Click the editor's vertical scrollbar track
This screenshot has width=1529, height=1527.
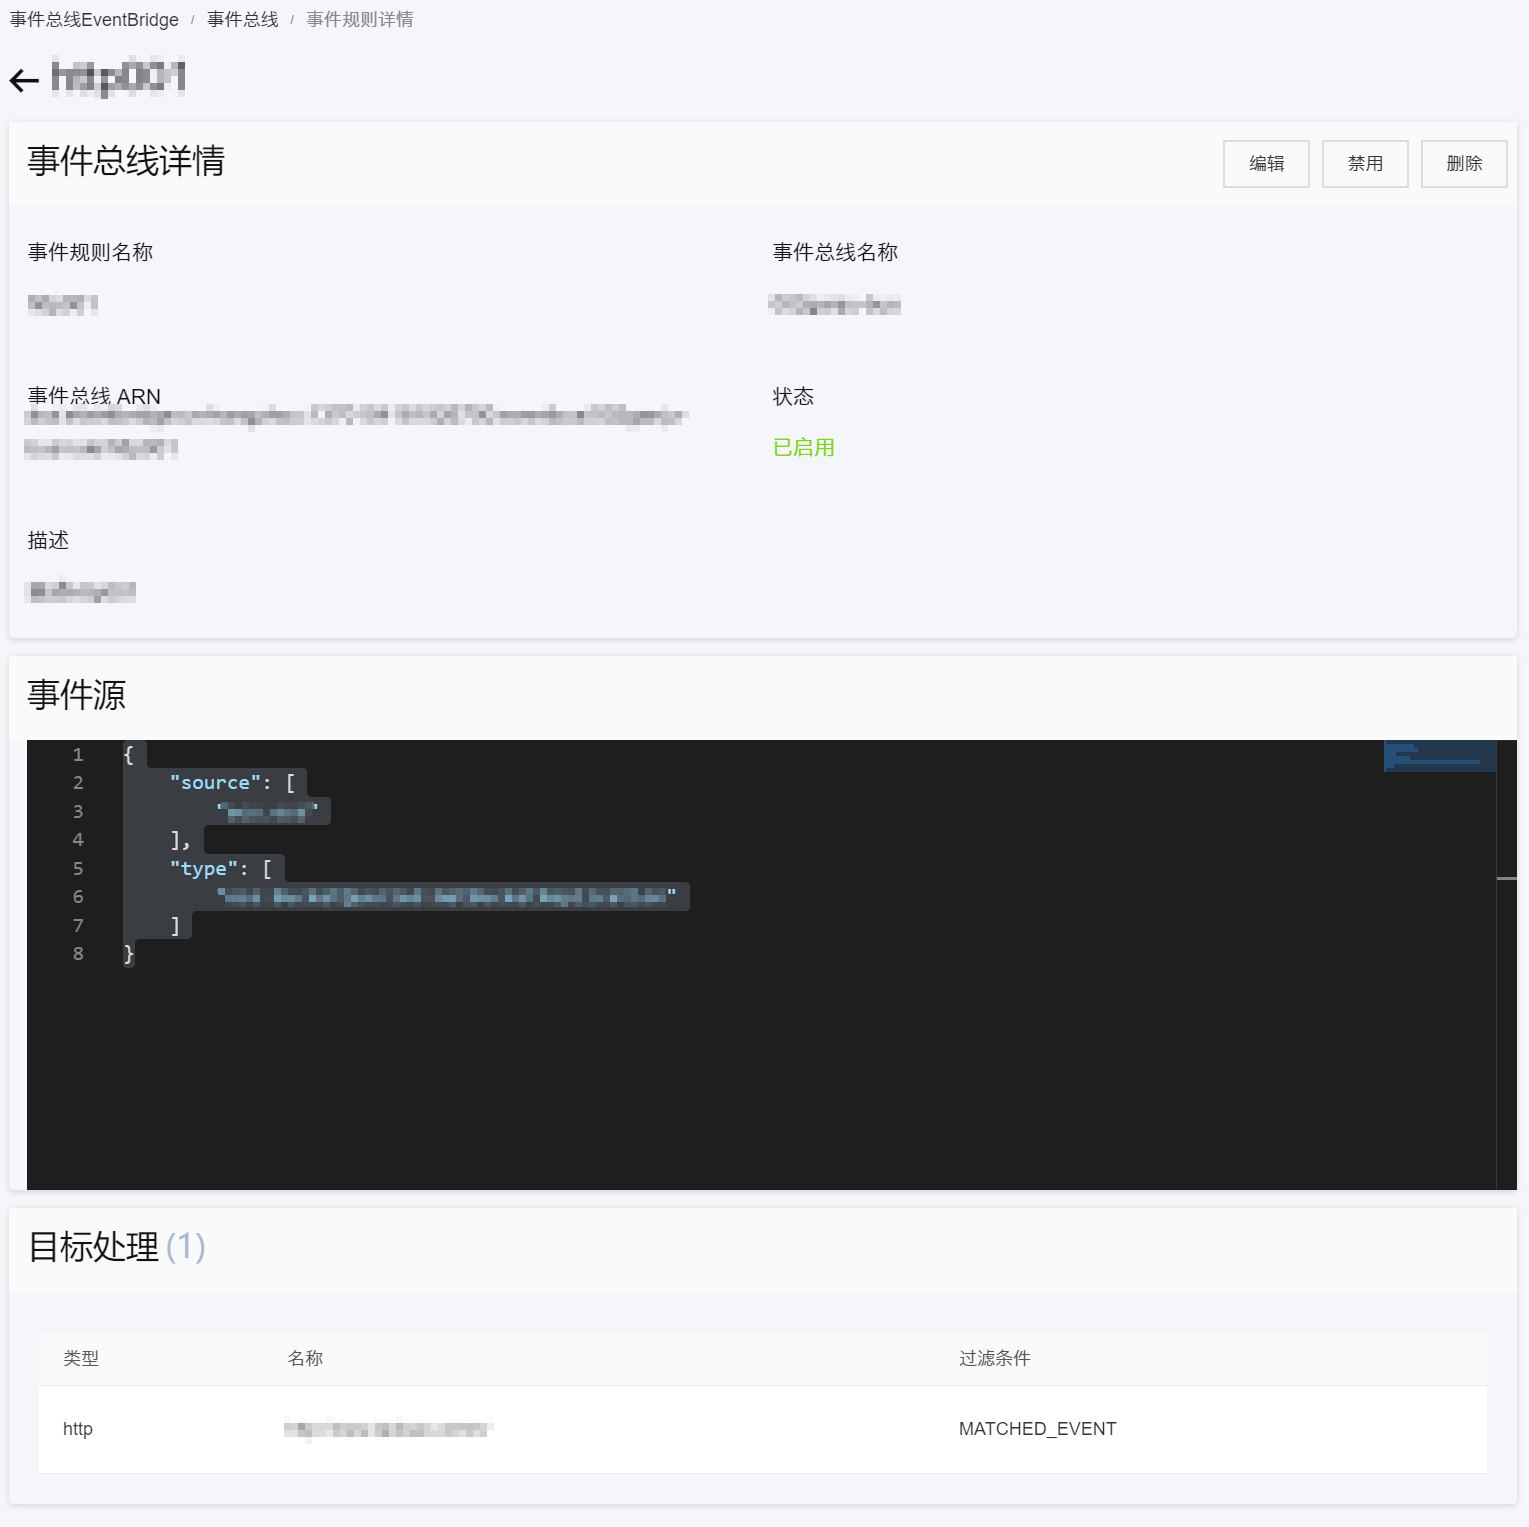point(1506,965)
